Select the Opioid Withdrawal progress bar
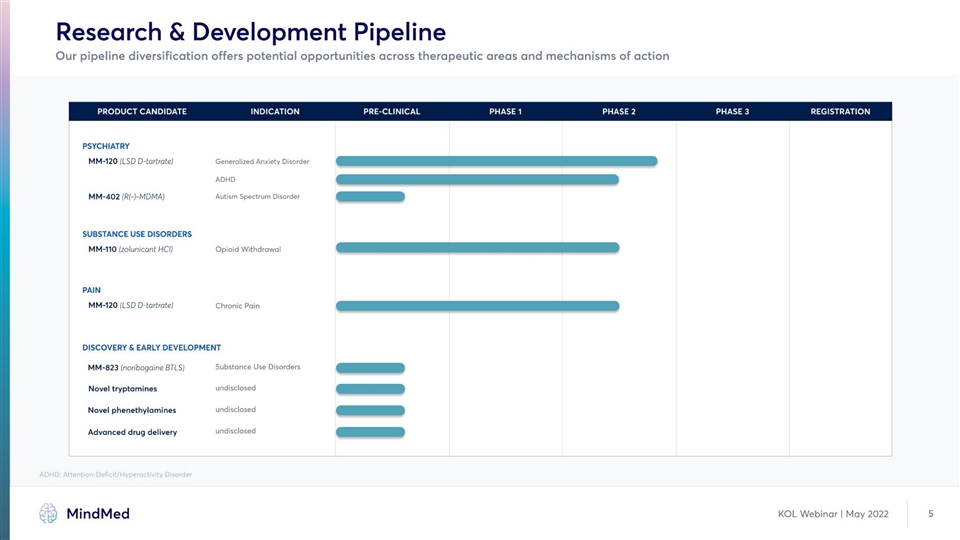This screenshot has width=960, height=540. click(477, 247)
